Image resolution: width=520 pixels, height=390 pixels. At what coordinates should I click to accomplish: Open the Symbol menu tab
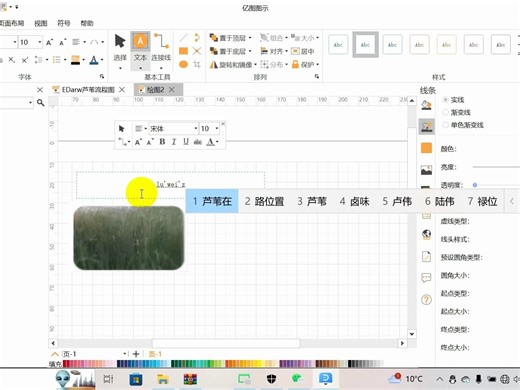[64, 23]
